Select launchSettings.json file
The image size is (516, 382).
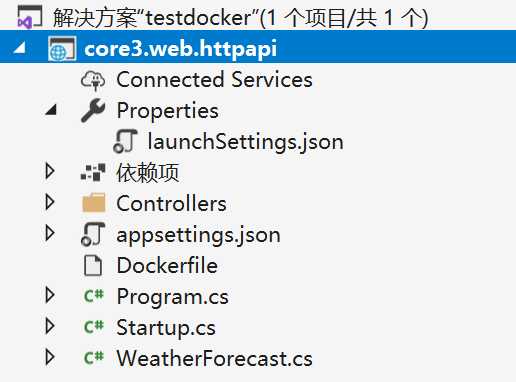[x=245, y=142]
